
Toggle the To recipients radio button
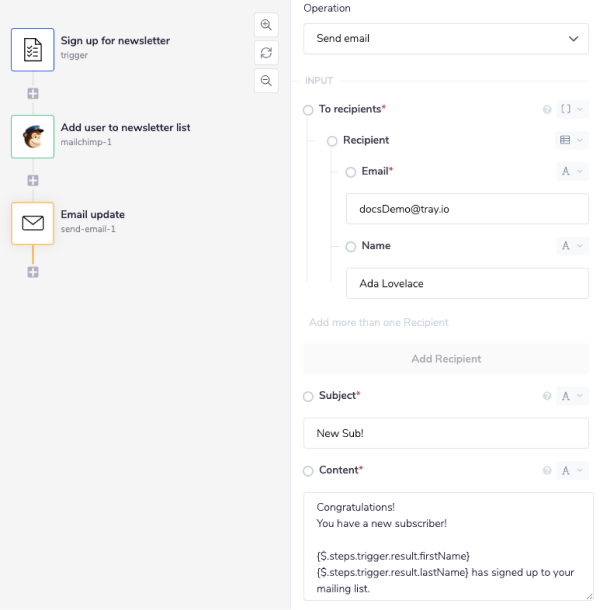point(308,110)
